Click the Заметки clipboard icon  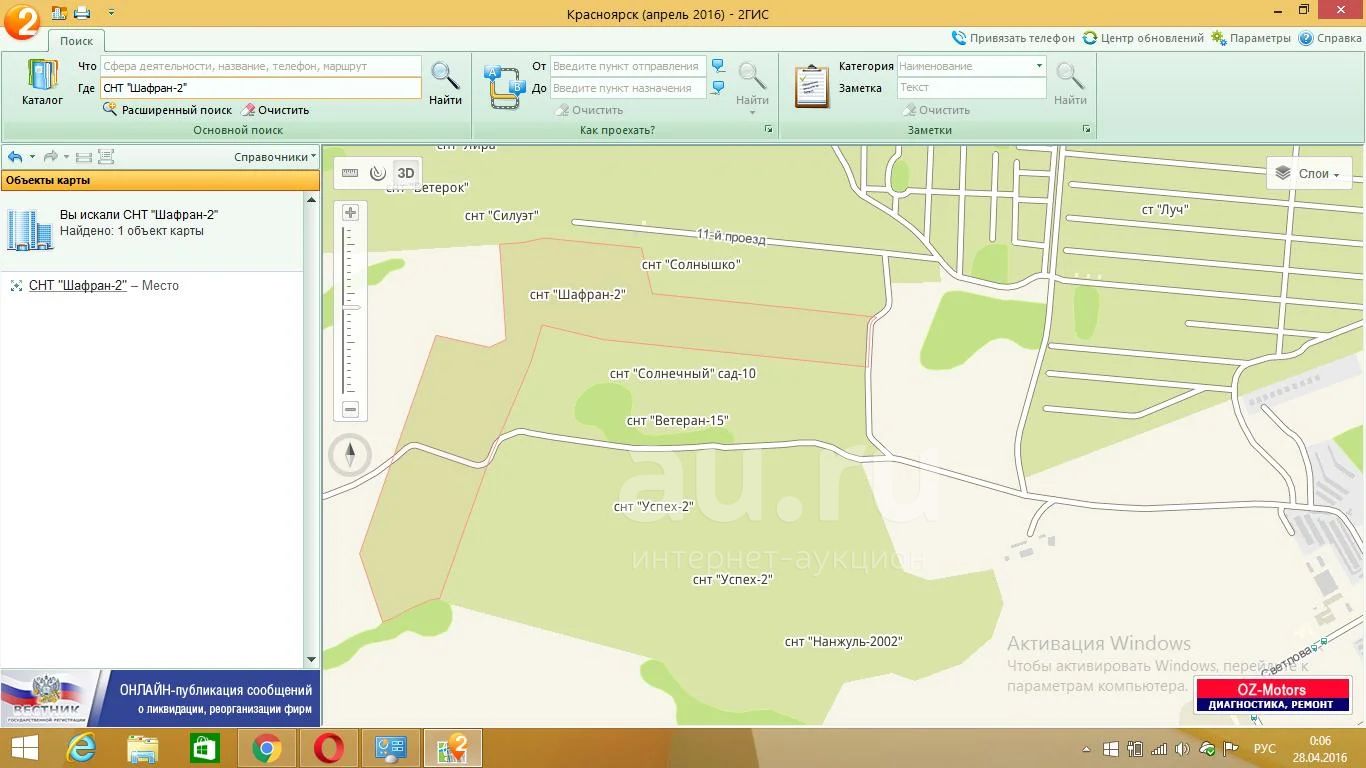click(811, 86)
